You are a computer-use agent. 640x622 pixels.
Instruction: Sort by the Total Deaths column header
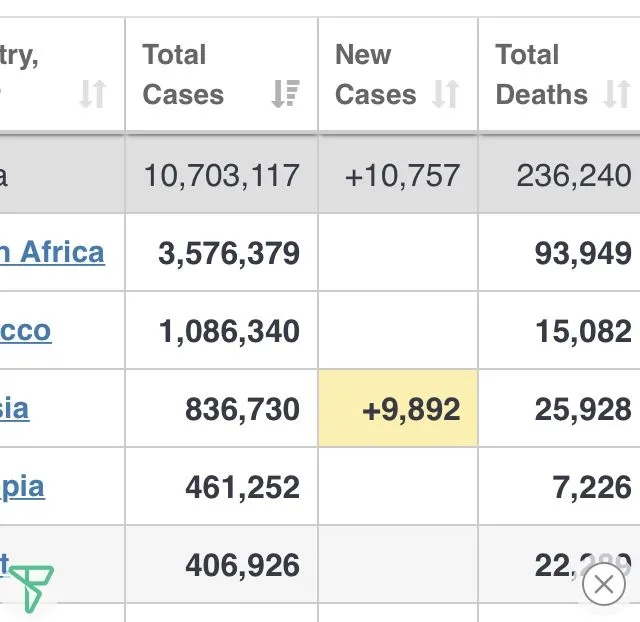tap(542, 75)
